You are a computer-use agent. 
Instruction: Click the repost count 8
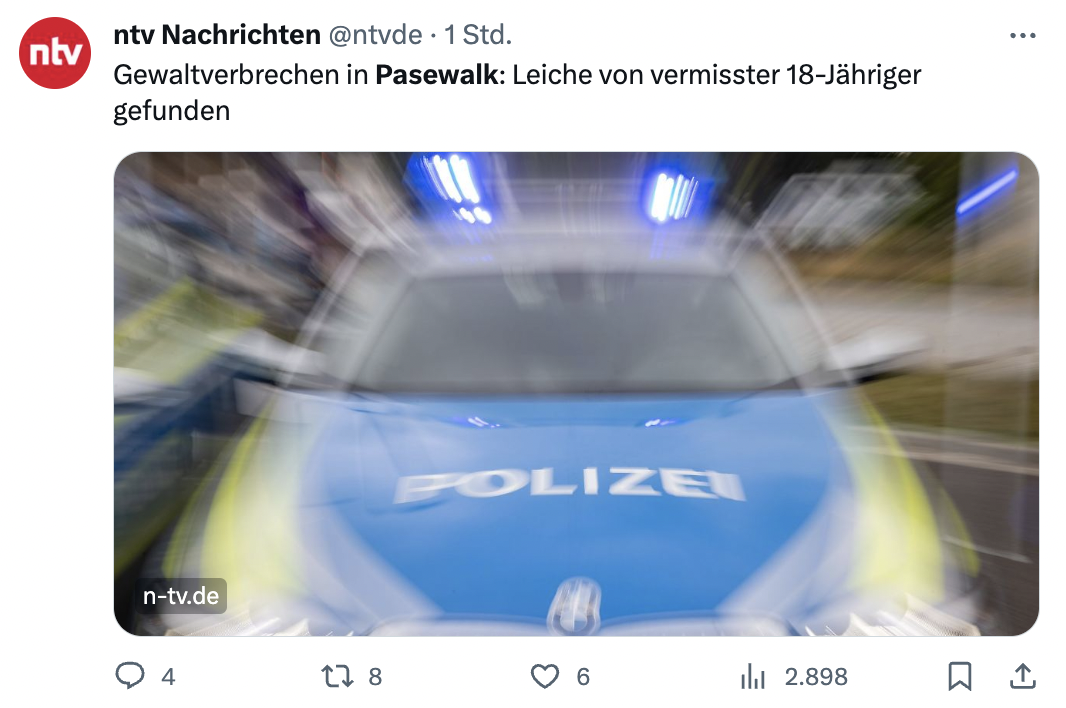[375, 677]
